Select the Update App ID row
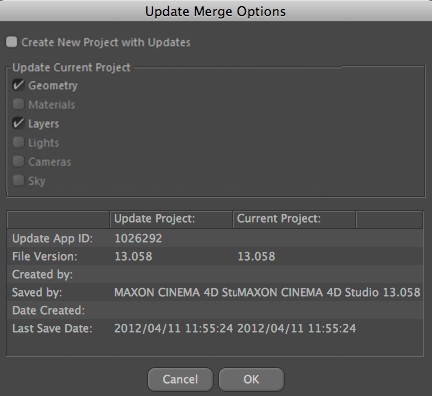 [215, 238]
